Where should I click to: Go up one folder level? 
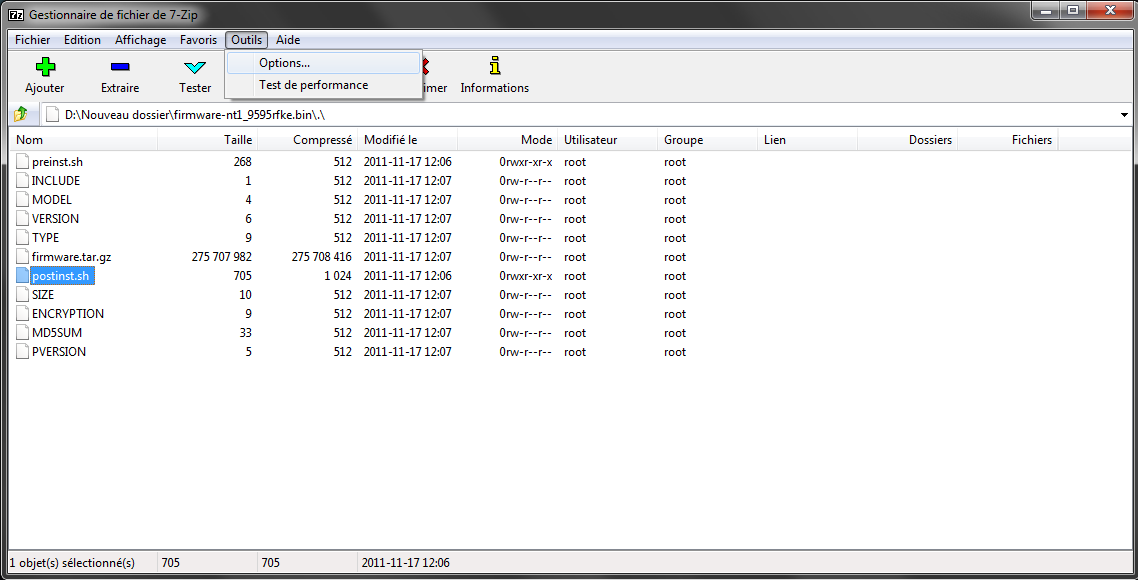click(x=21, y=114)
